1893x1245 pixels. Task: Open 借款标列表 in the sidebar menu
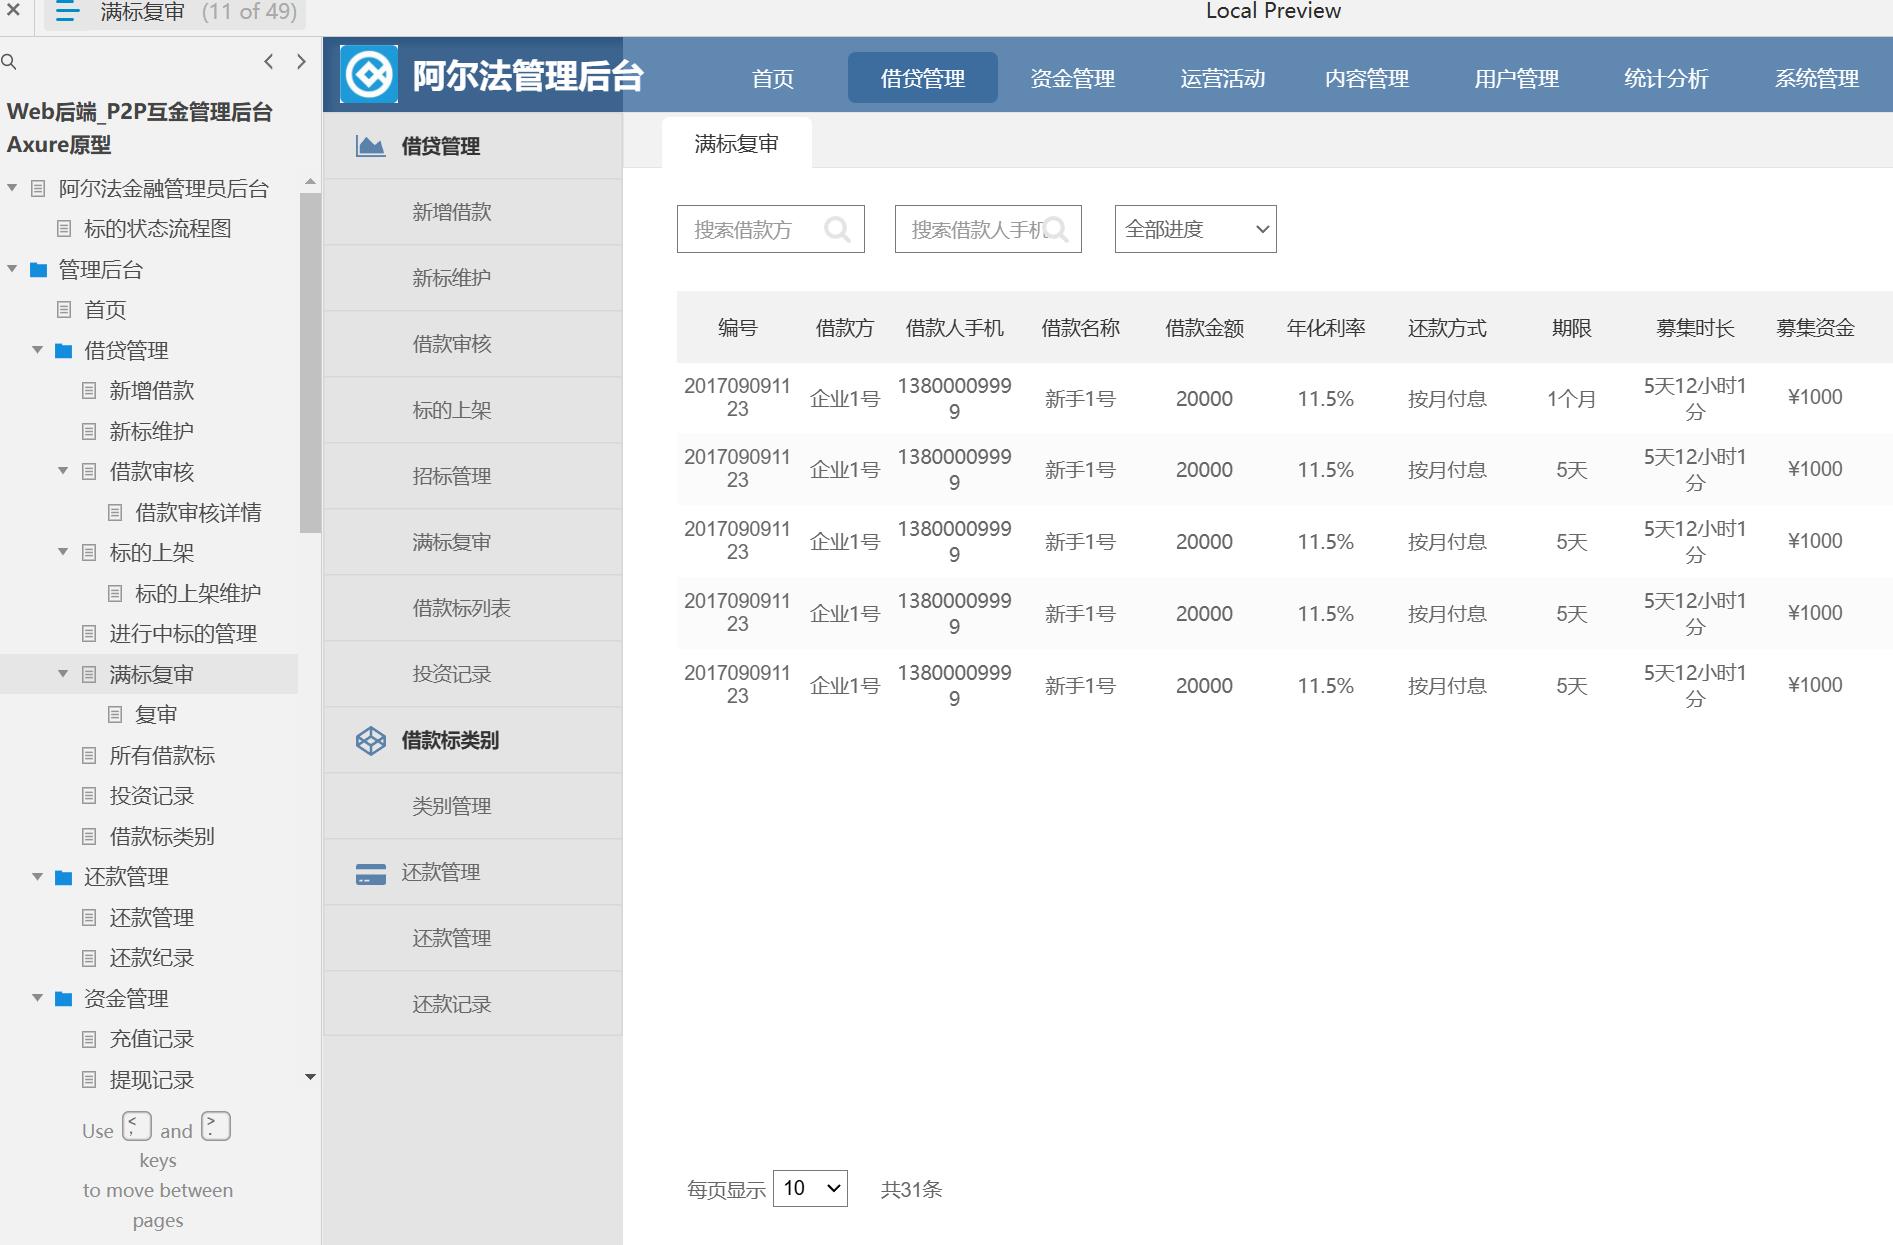[x=472, y=608]
